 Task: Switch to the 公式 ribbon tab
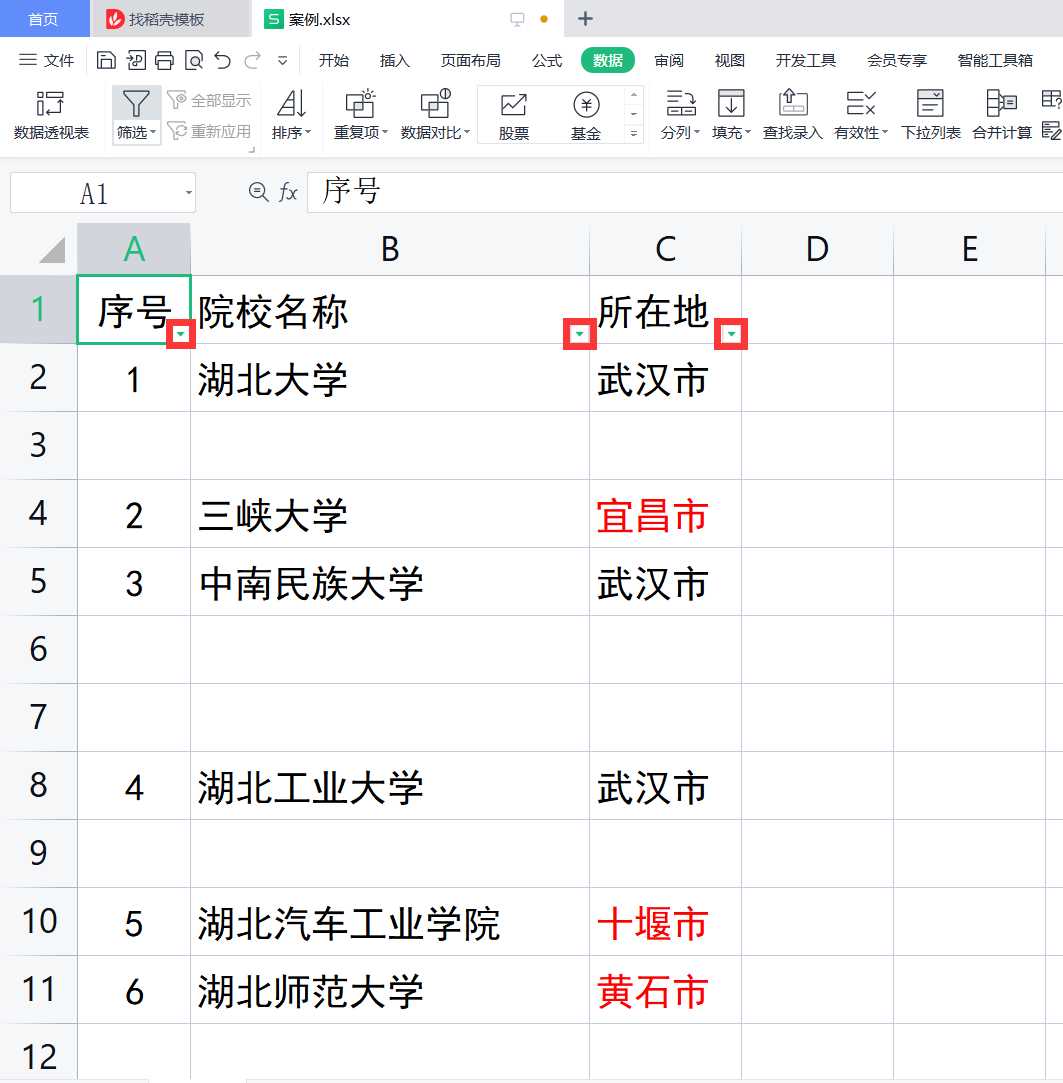point(546,61)
